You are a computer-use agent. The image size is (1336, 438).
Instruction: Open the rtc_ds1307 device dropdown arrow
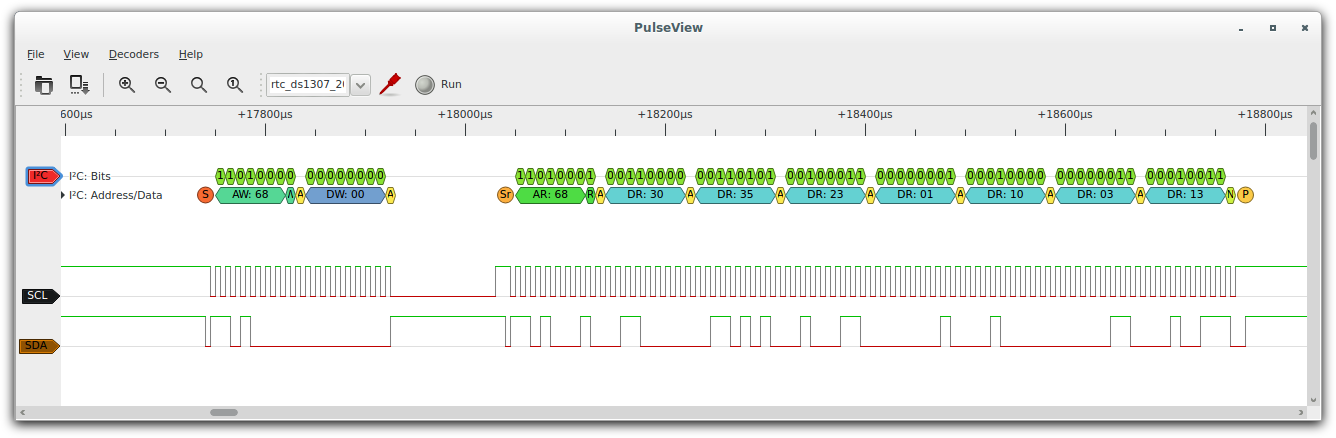click(361, 85)
